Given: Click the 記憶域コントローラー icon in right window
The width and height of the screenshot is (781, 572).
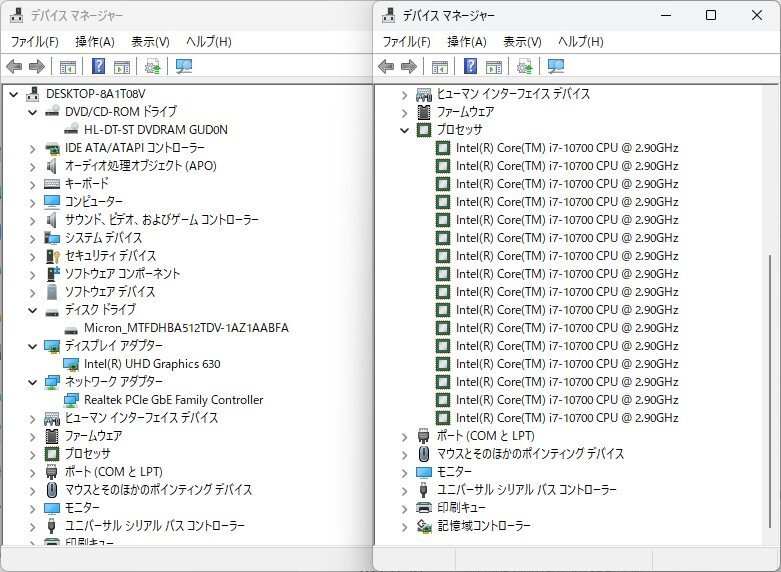Looking at the screenshot, I should (424, 526).
